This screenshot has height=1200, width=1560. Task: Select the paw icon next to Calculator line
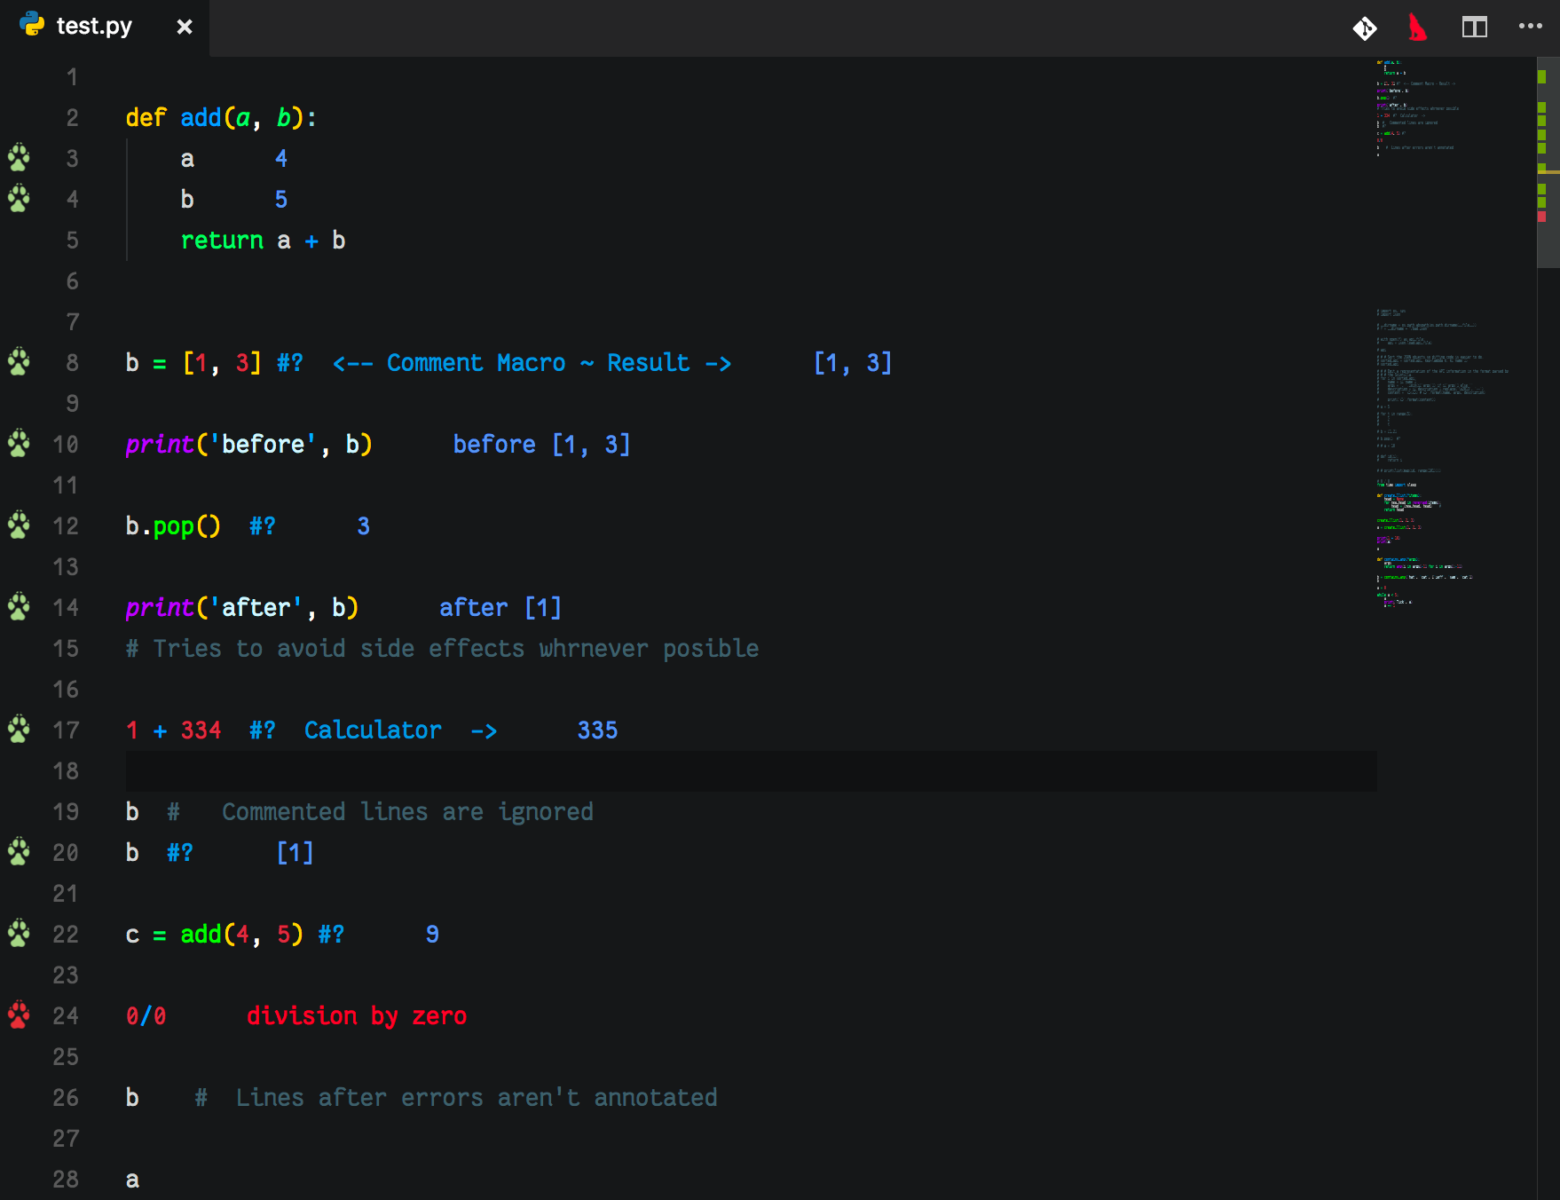17,729
